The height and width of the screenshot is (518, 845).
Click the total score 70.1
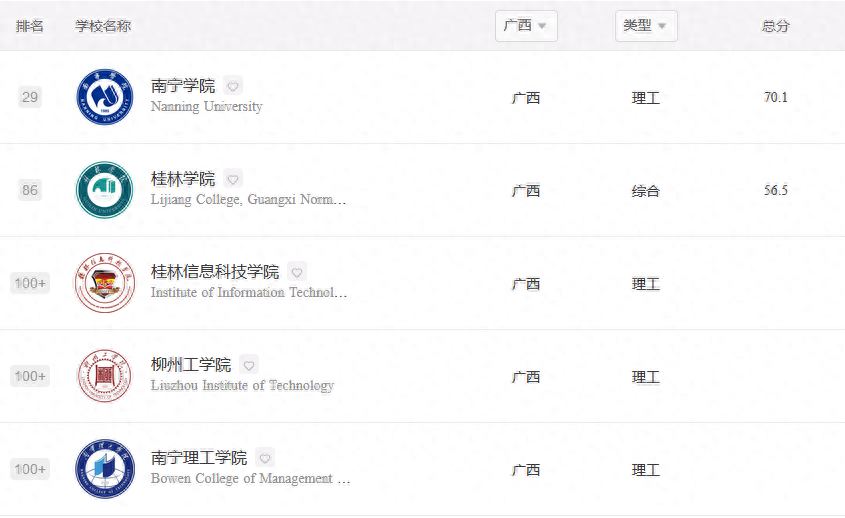coord(775,97)
